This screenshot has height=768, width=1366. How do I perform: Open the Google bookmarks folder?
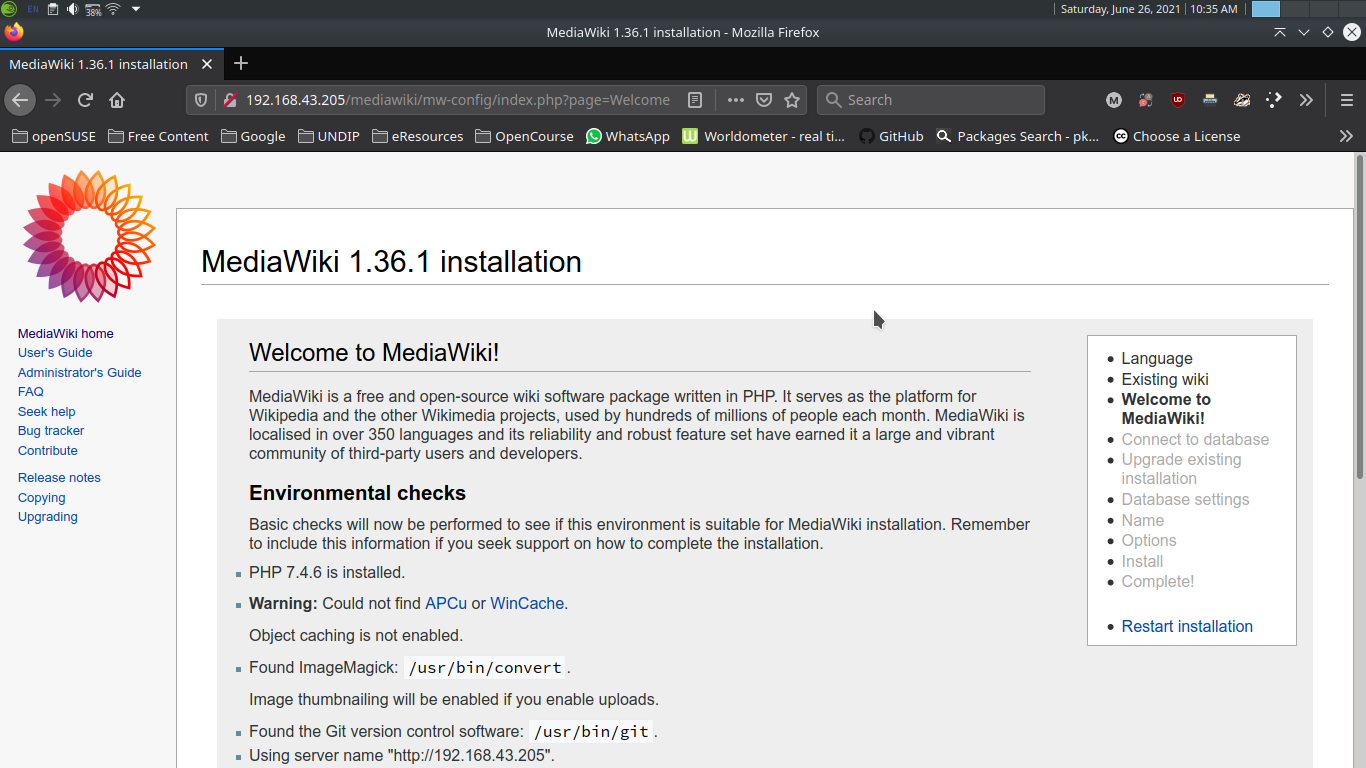point(254,136)
